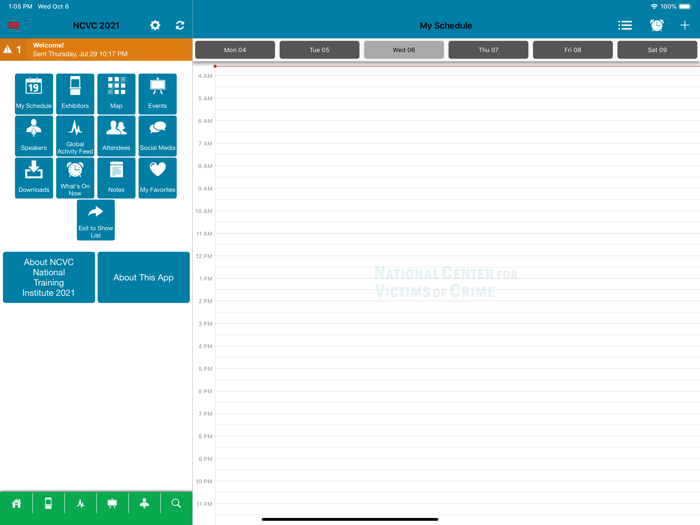Tap exhibitors phone icon in bottom bar
Viewport: 700px width, 525px height.
pos(48,504)
